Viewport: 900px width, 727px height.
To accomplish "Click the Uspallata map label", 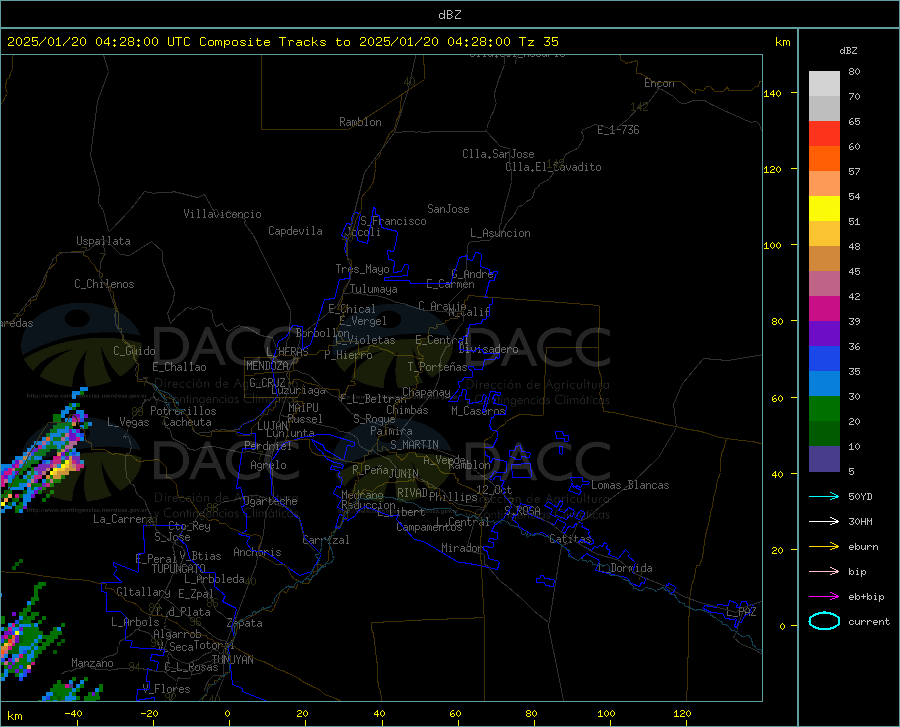I will click(103, 241).
